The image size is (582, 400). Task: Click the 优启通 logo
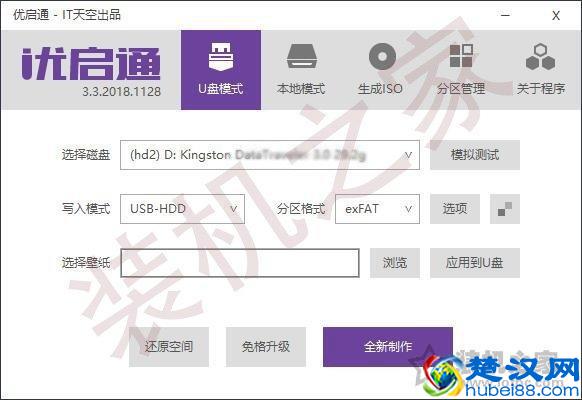click(91, 63)
